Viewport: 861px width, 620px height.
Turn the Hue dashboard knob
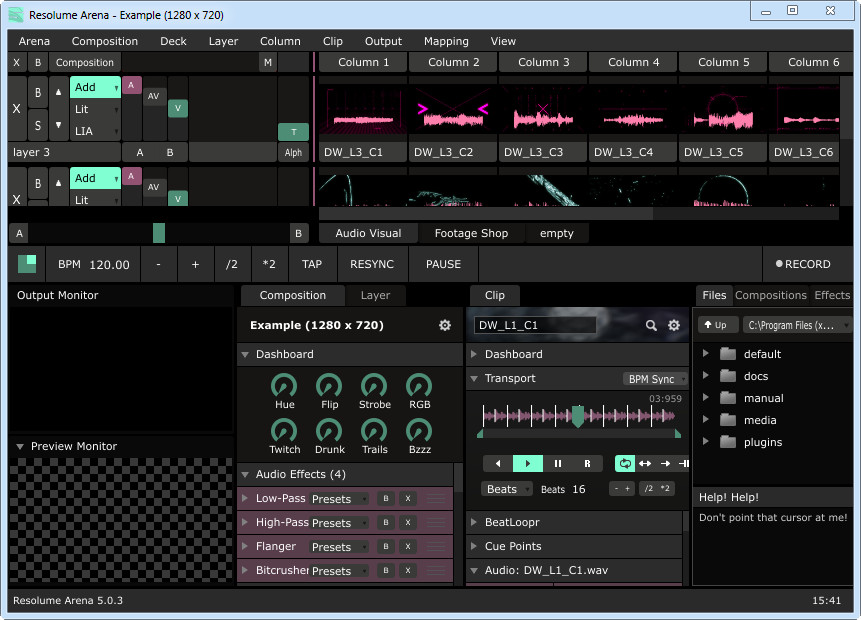click(x=285, y=386)
